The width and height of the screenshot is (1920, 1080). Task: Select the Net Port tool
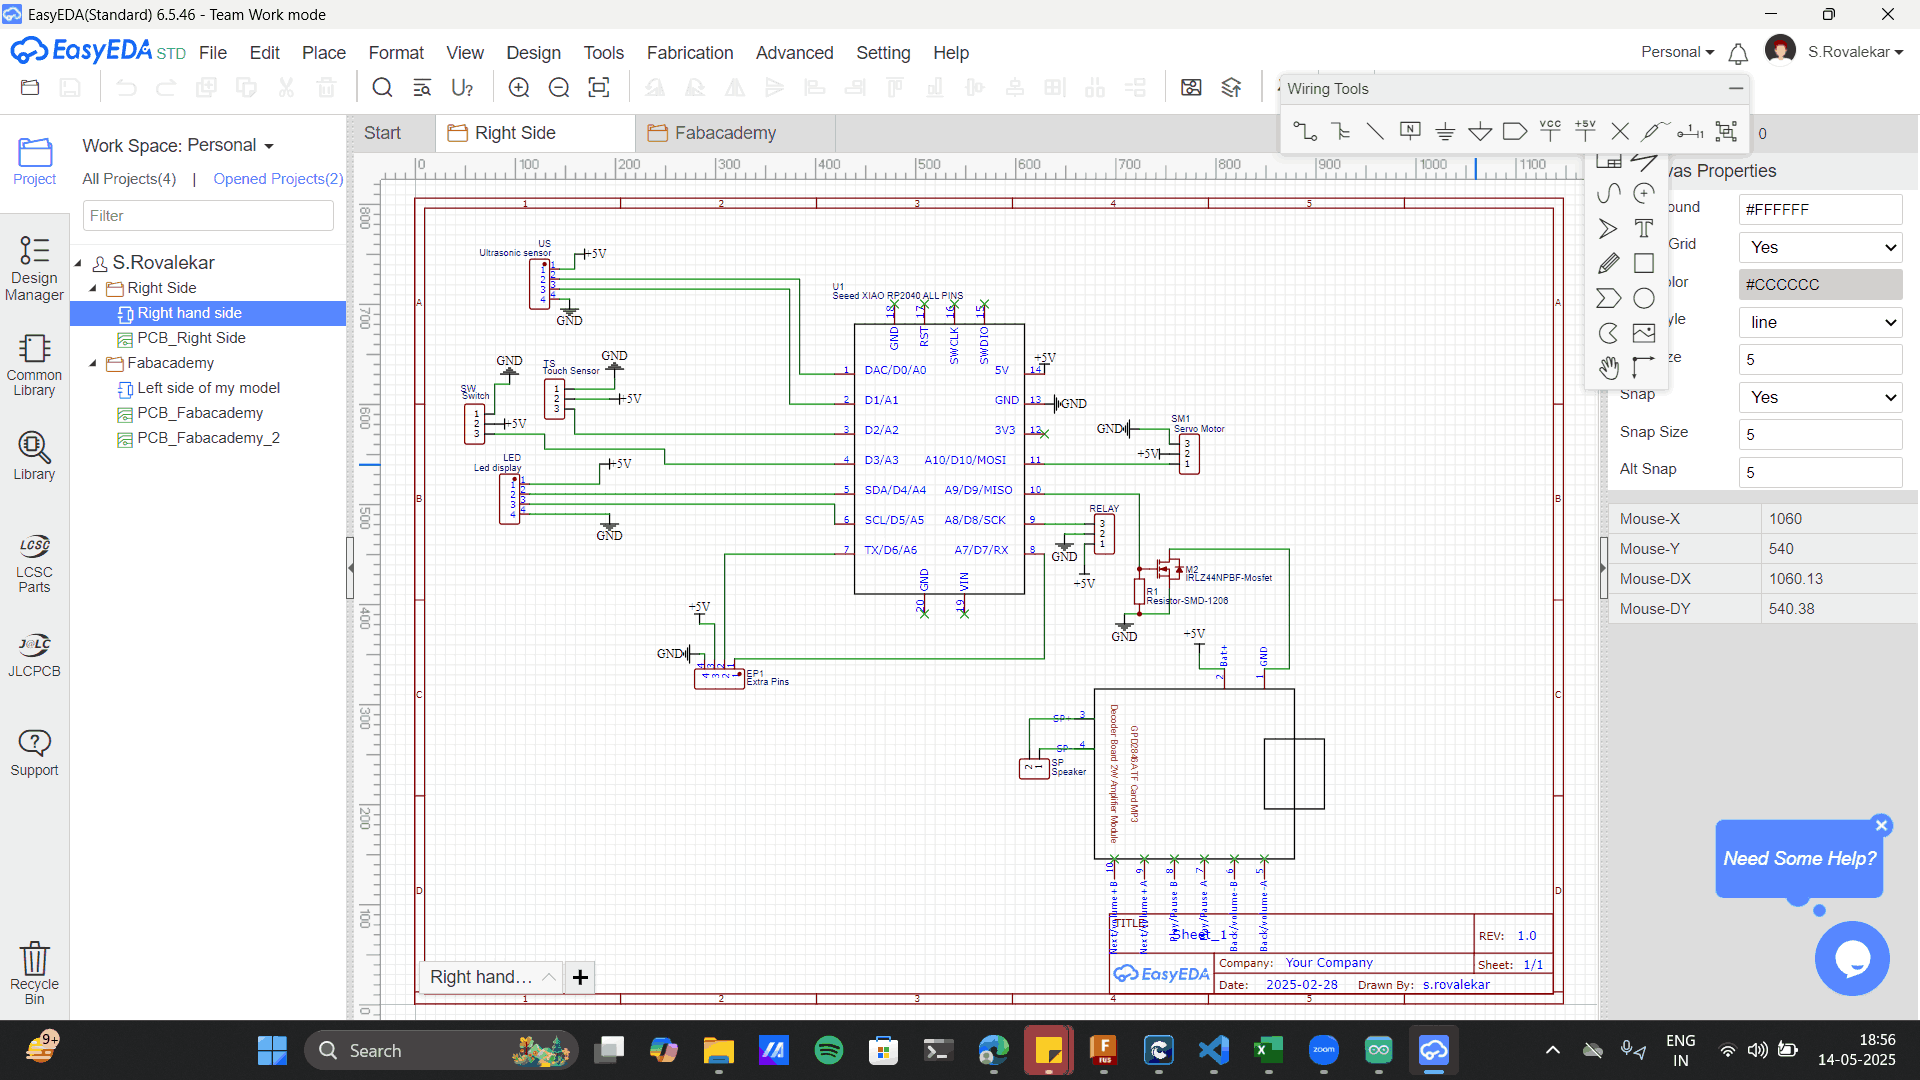click(1515, 131)
